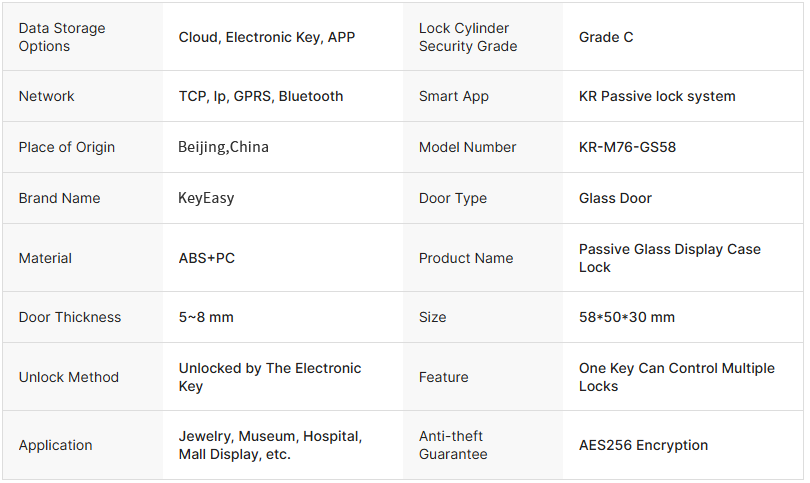Click the Beijing,China origin value
810x483 pixels.
(223, 147)
